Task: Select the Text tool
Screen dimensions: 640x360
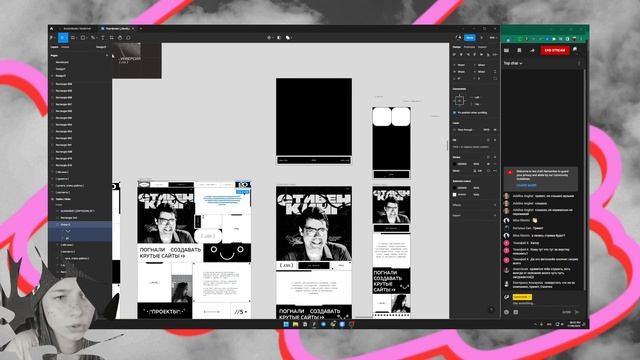Action: [102, 38]
